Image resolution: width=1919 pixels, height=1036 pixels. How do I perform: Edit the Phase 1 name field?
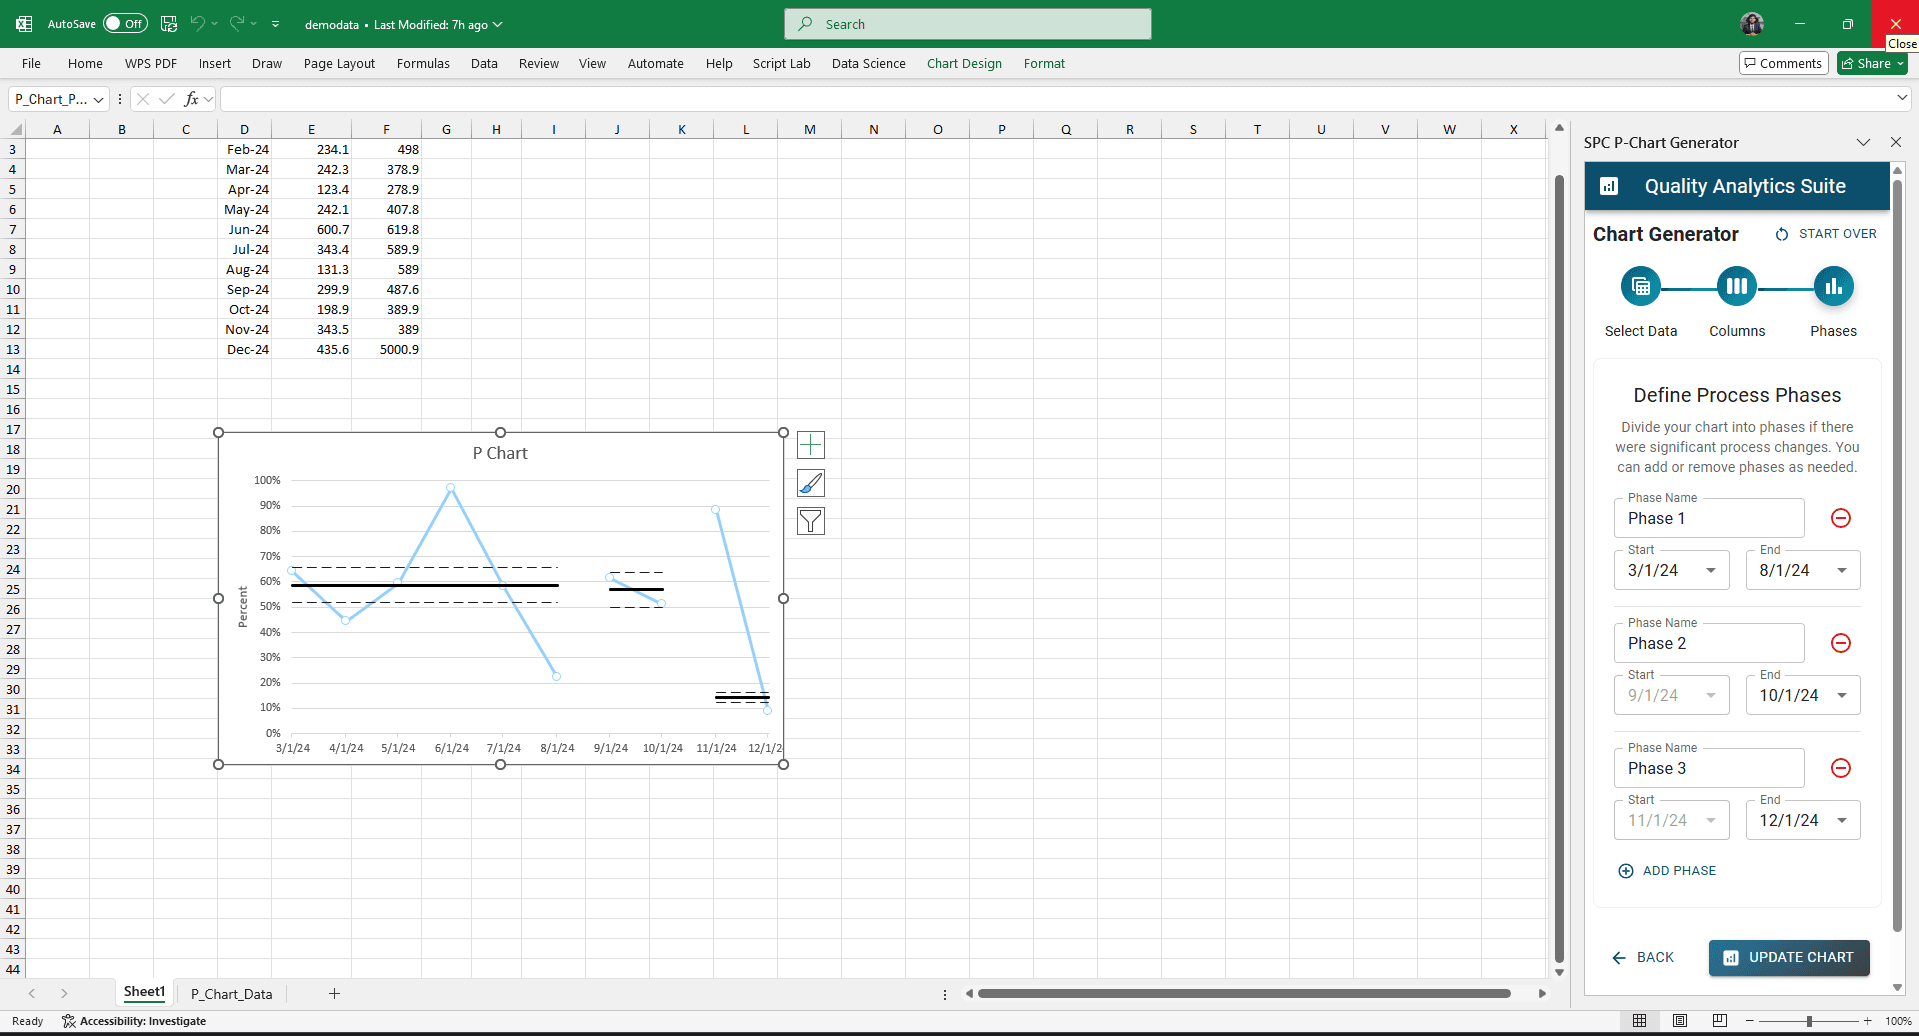click(1709, 518)
